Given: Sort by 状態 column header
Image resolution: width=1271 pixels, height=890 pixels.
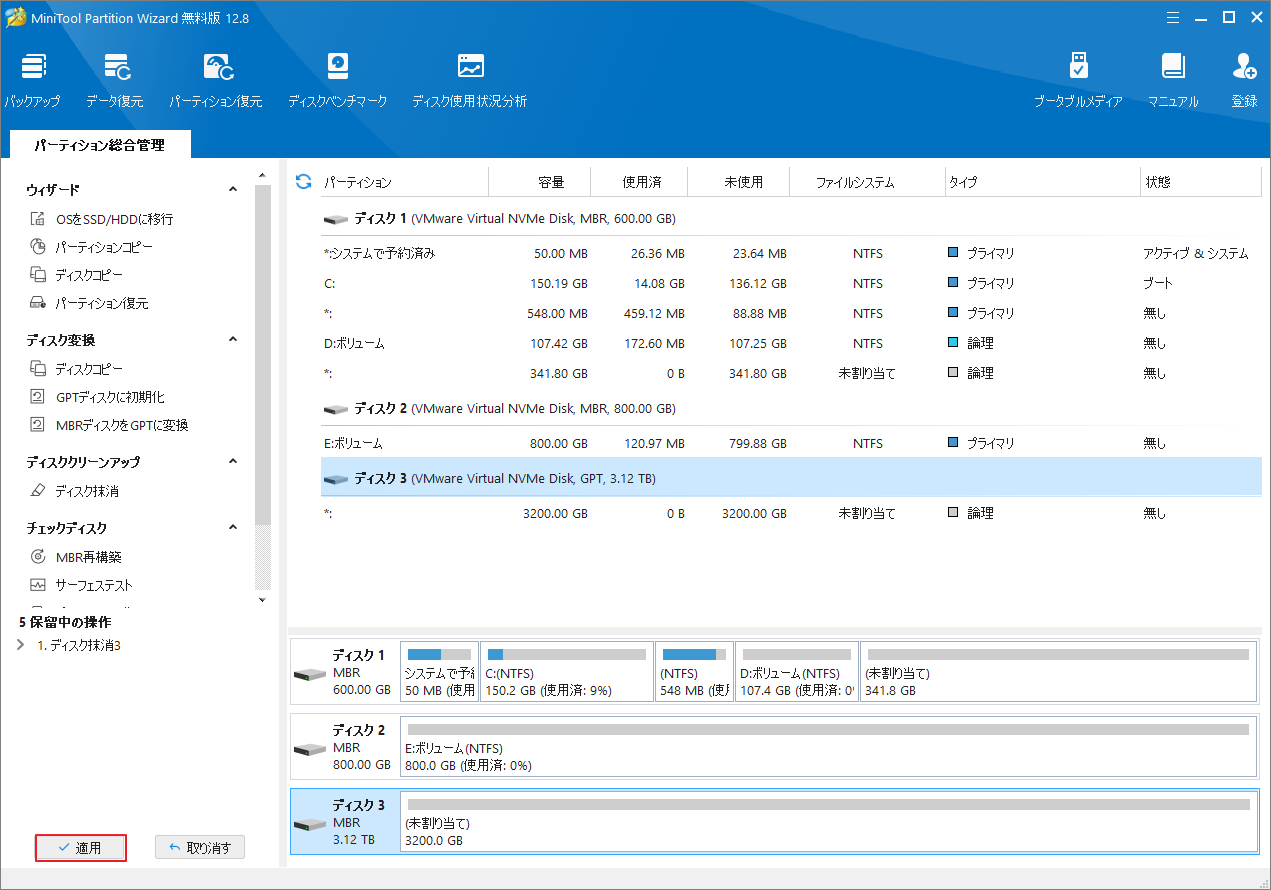Looking at the screenshot, I should click(x=1201, y=182).
